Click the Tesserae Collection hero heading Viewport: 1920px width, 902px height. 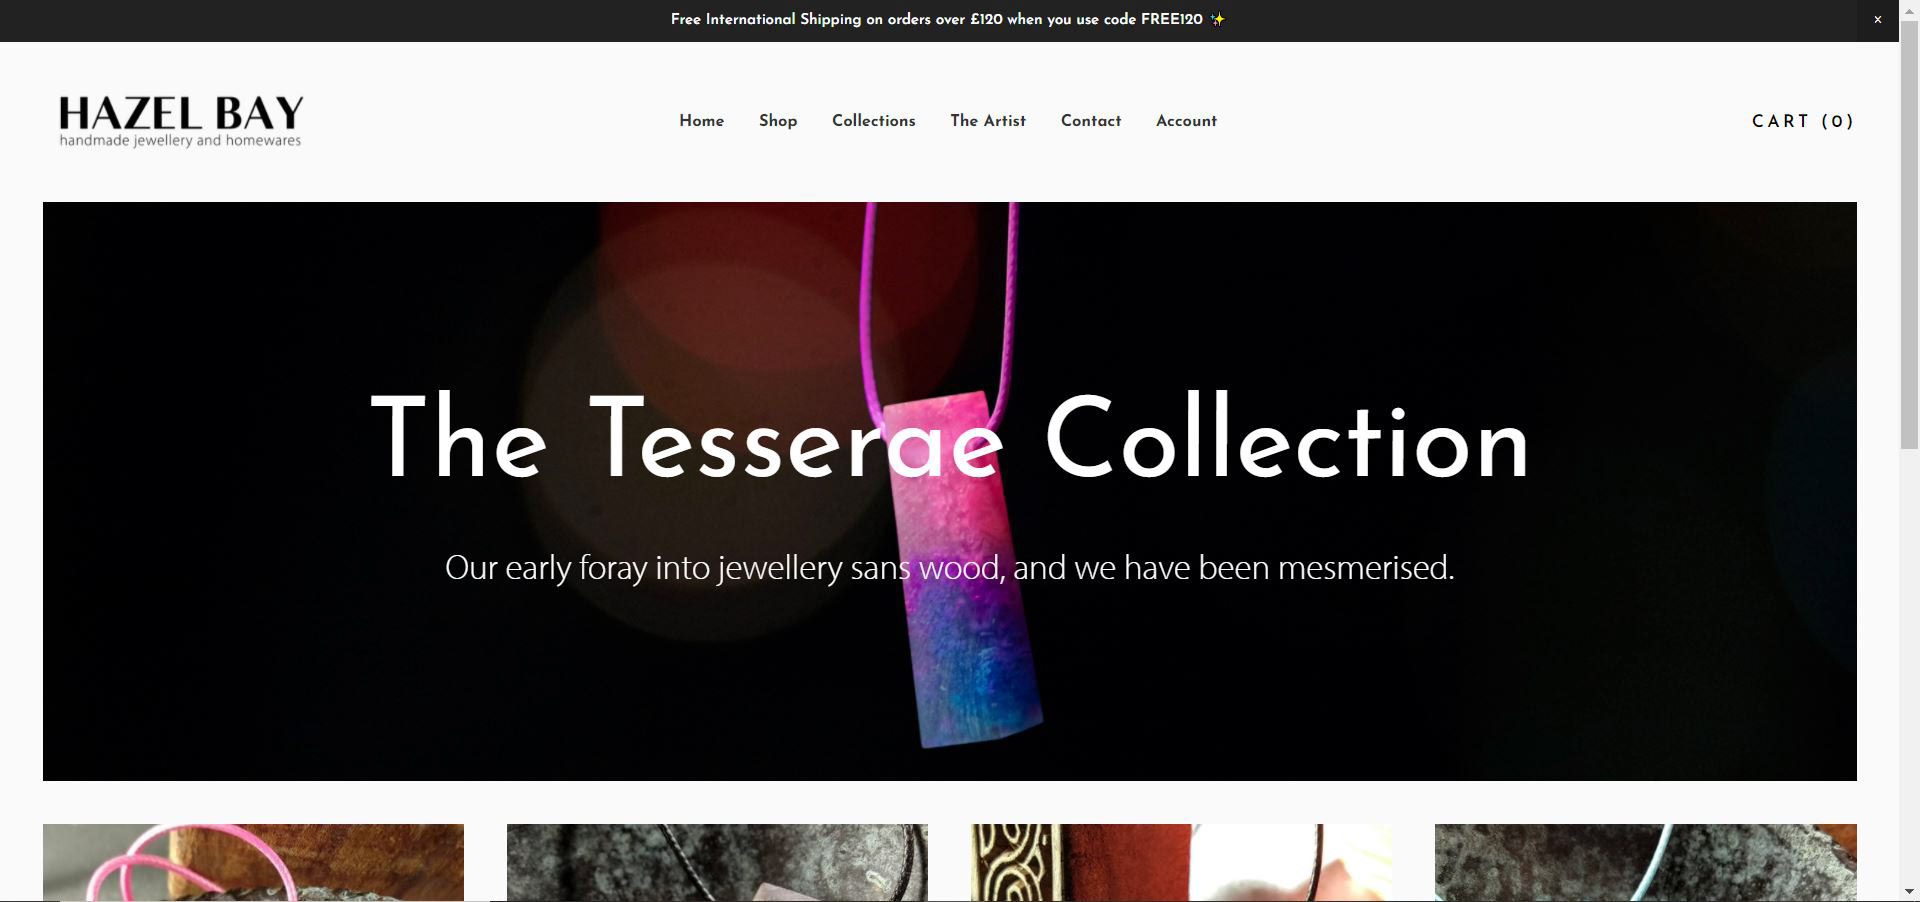pos(950,438)
